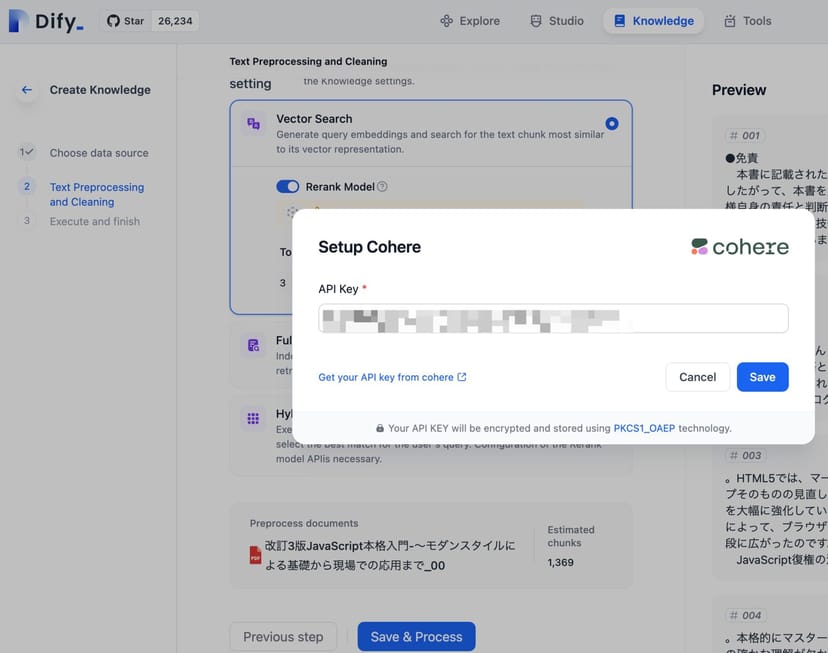Click the Cohere logo in dialog
The image size is (828, 653).
740,247
